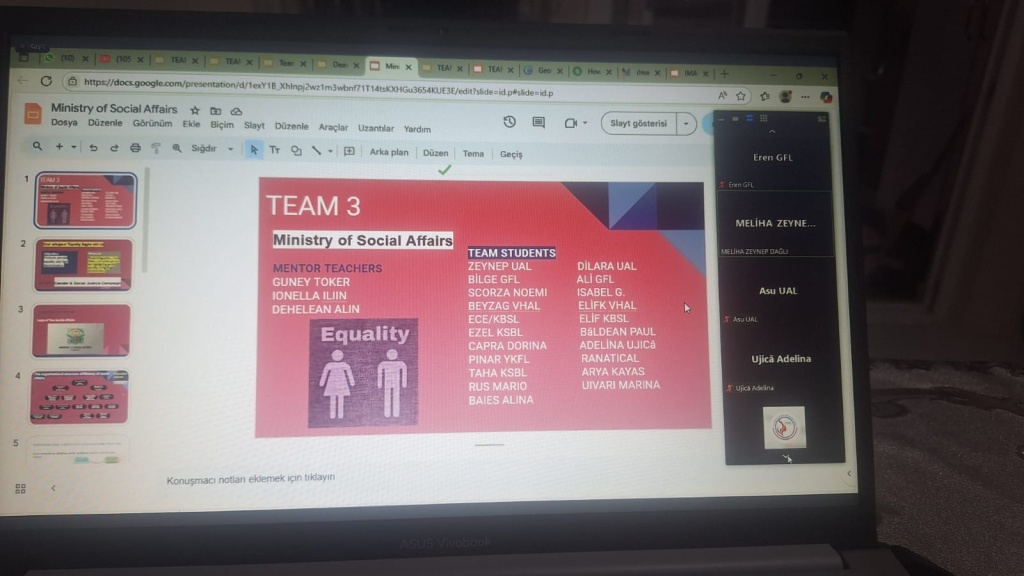
Task: Click the Tema button
Action: tap(473, 154)
